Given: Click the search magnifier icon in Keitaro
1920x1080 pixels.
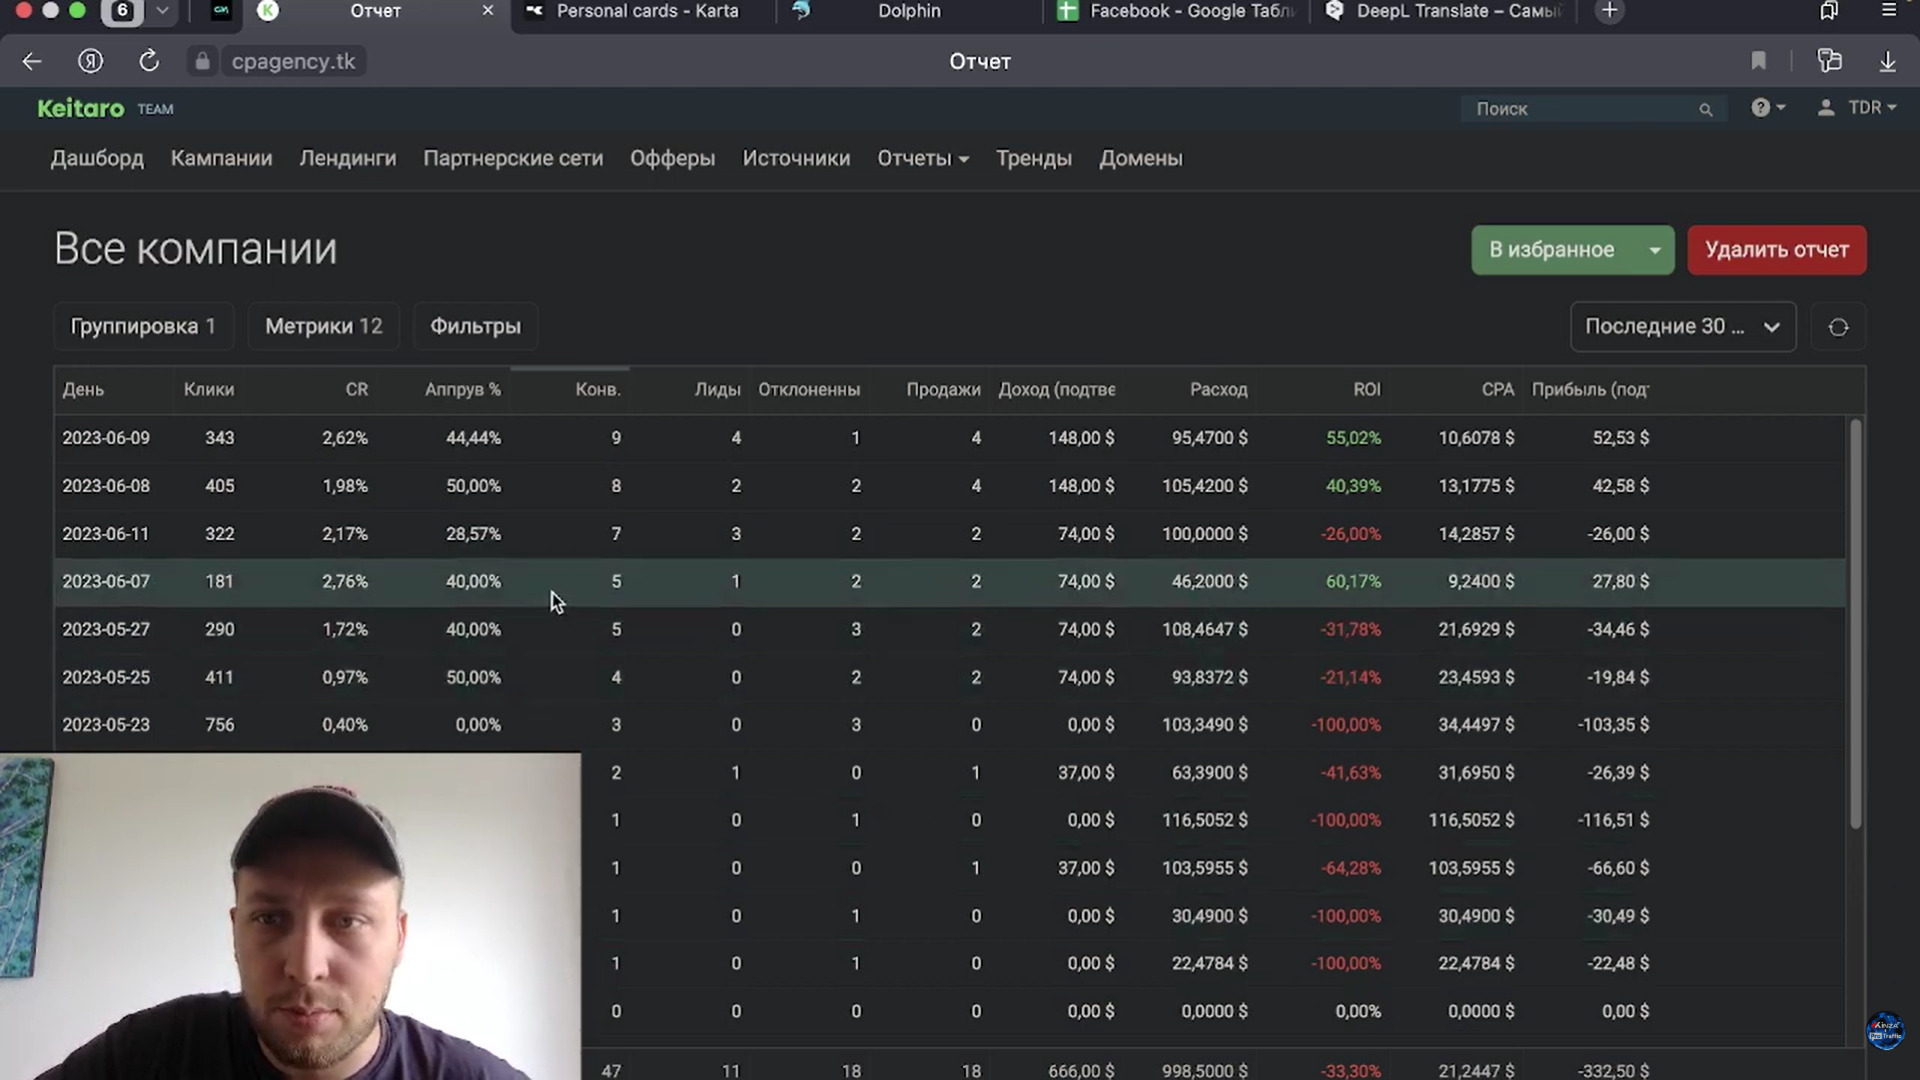Looking at the screenshot, I should click(1706, 110).
